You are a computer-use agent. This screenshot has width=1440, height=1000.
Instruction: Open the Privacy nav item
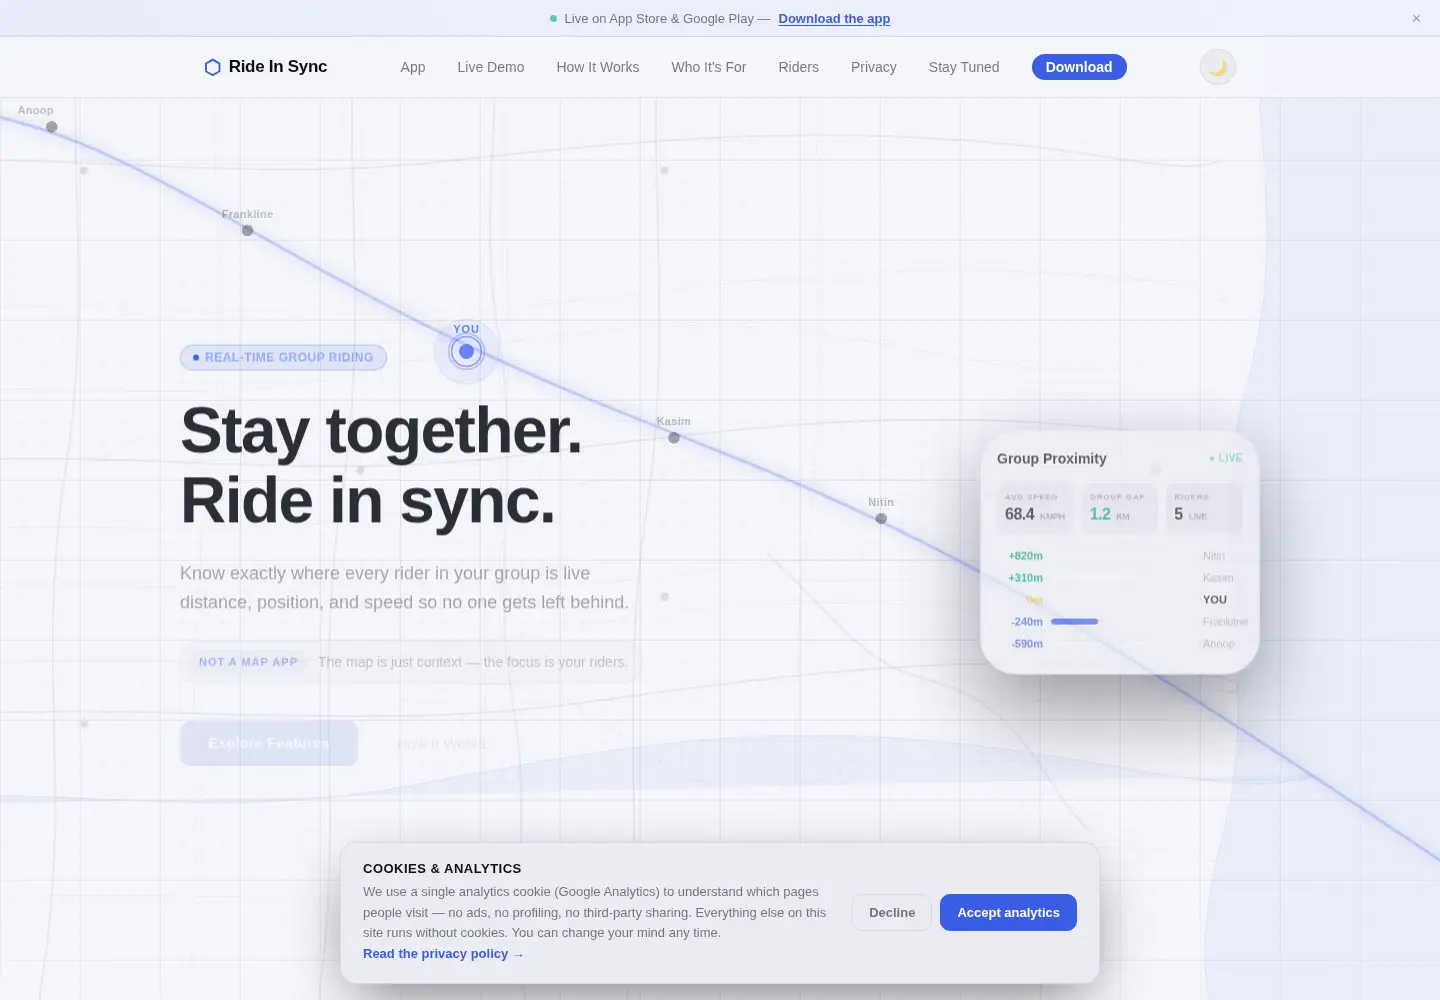point(874,67)
